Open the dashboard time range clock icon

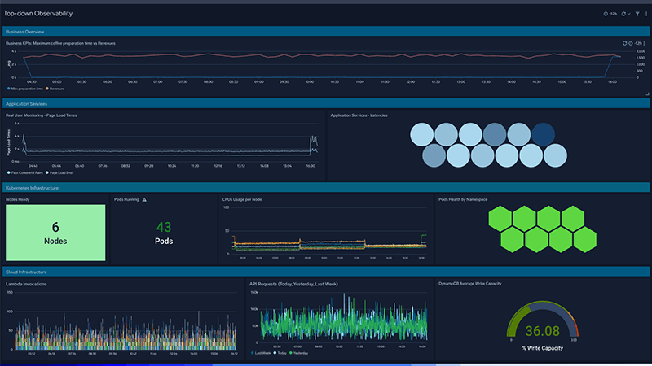point(605,14)
